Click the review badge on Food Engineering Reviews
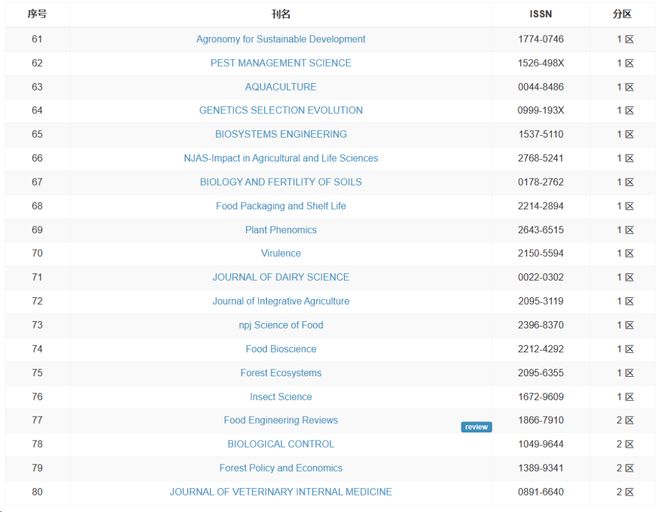The height and width of the screenshot is (512, 660). point(476,427)
